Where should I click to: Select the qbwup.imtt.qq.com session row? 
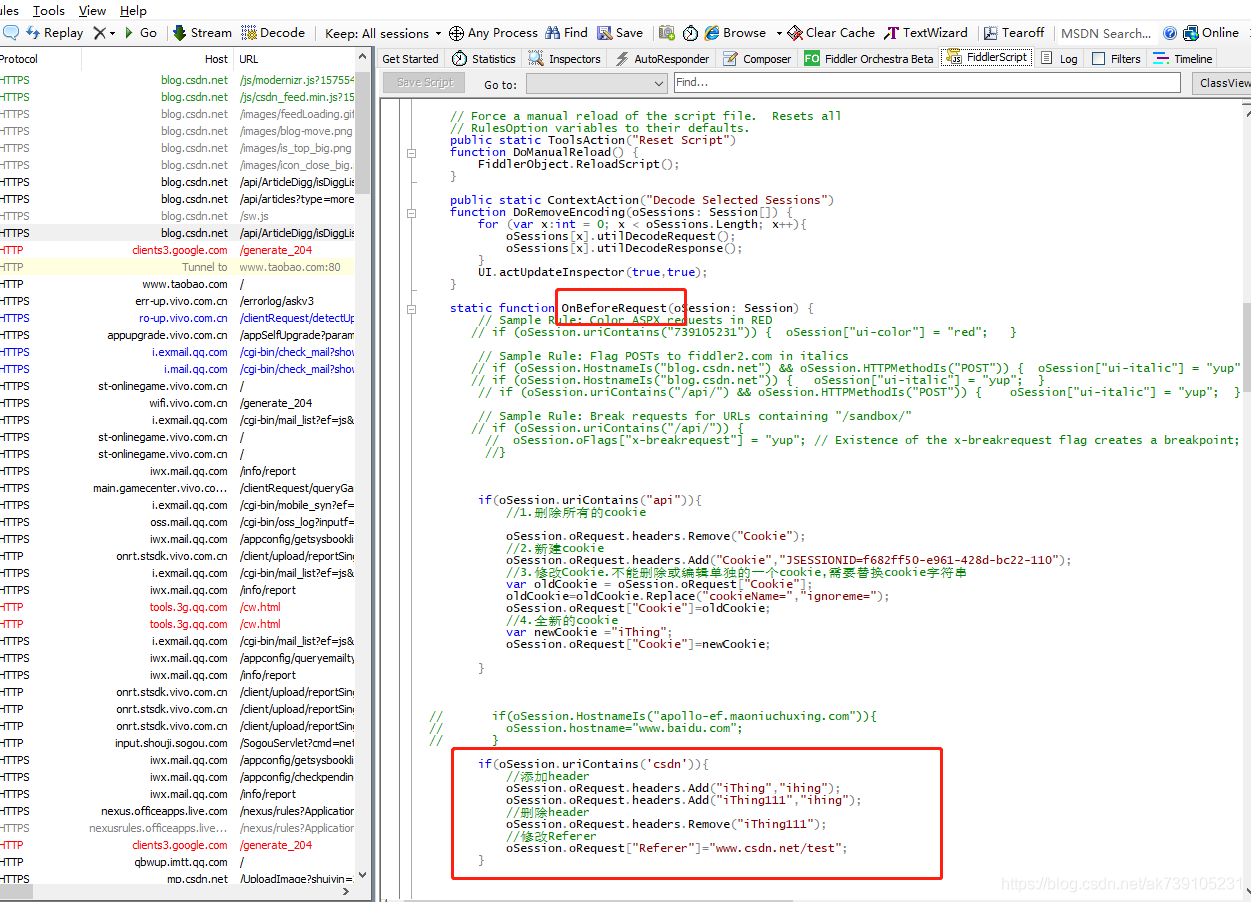click(x=178, y=862)
